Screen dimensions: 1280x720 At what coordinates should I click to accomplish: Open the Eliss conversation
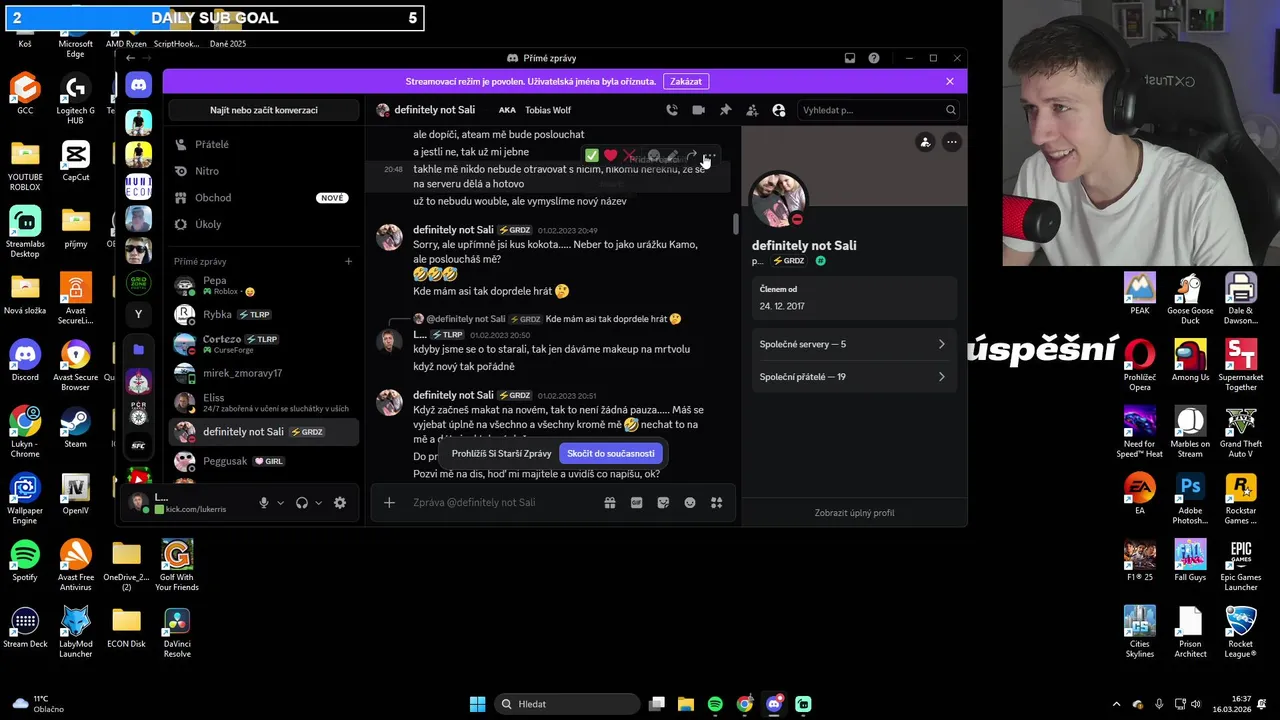pyautogui.click(x=264, y=402)
